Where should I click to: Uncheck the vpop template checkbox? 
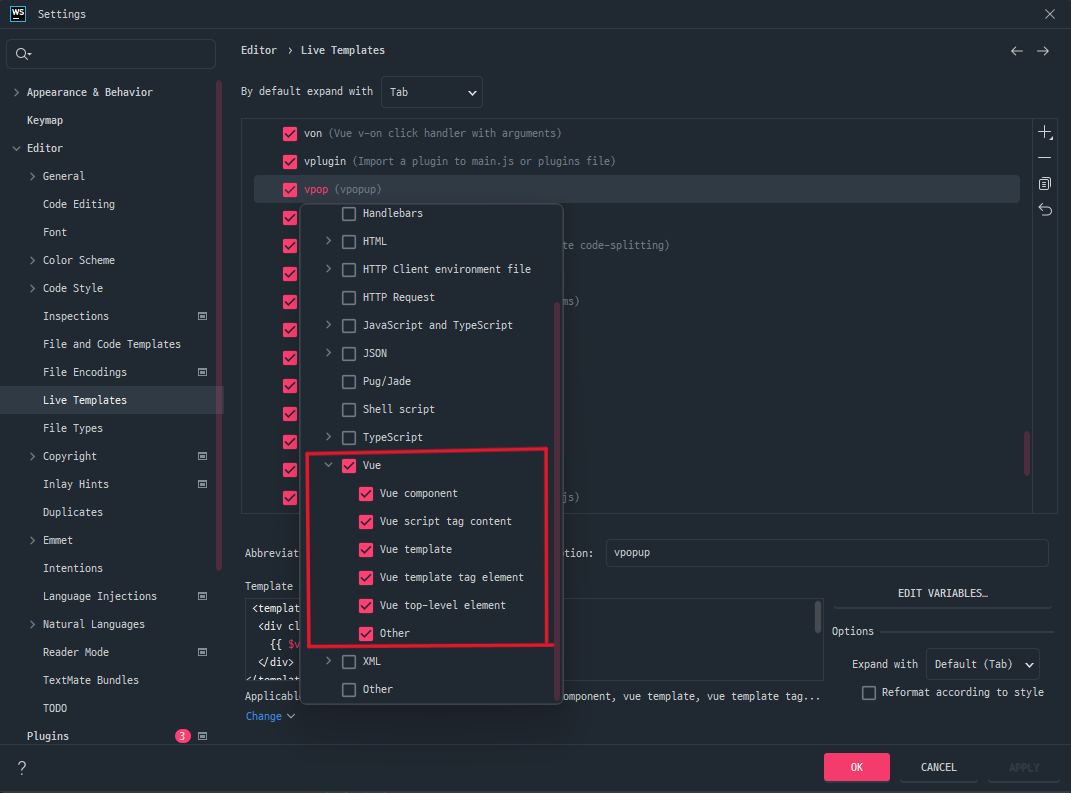(x=290, y=189)
